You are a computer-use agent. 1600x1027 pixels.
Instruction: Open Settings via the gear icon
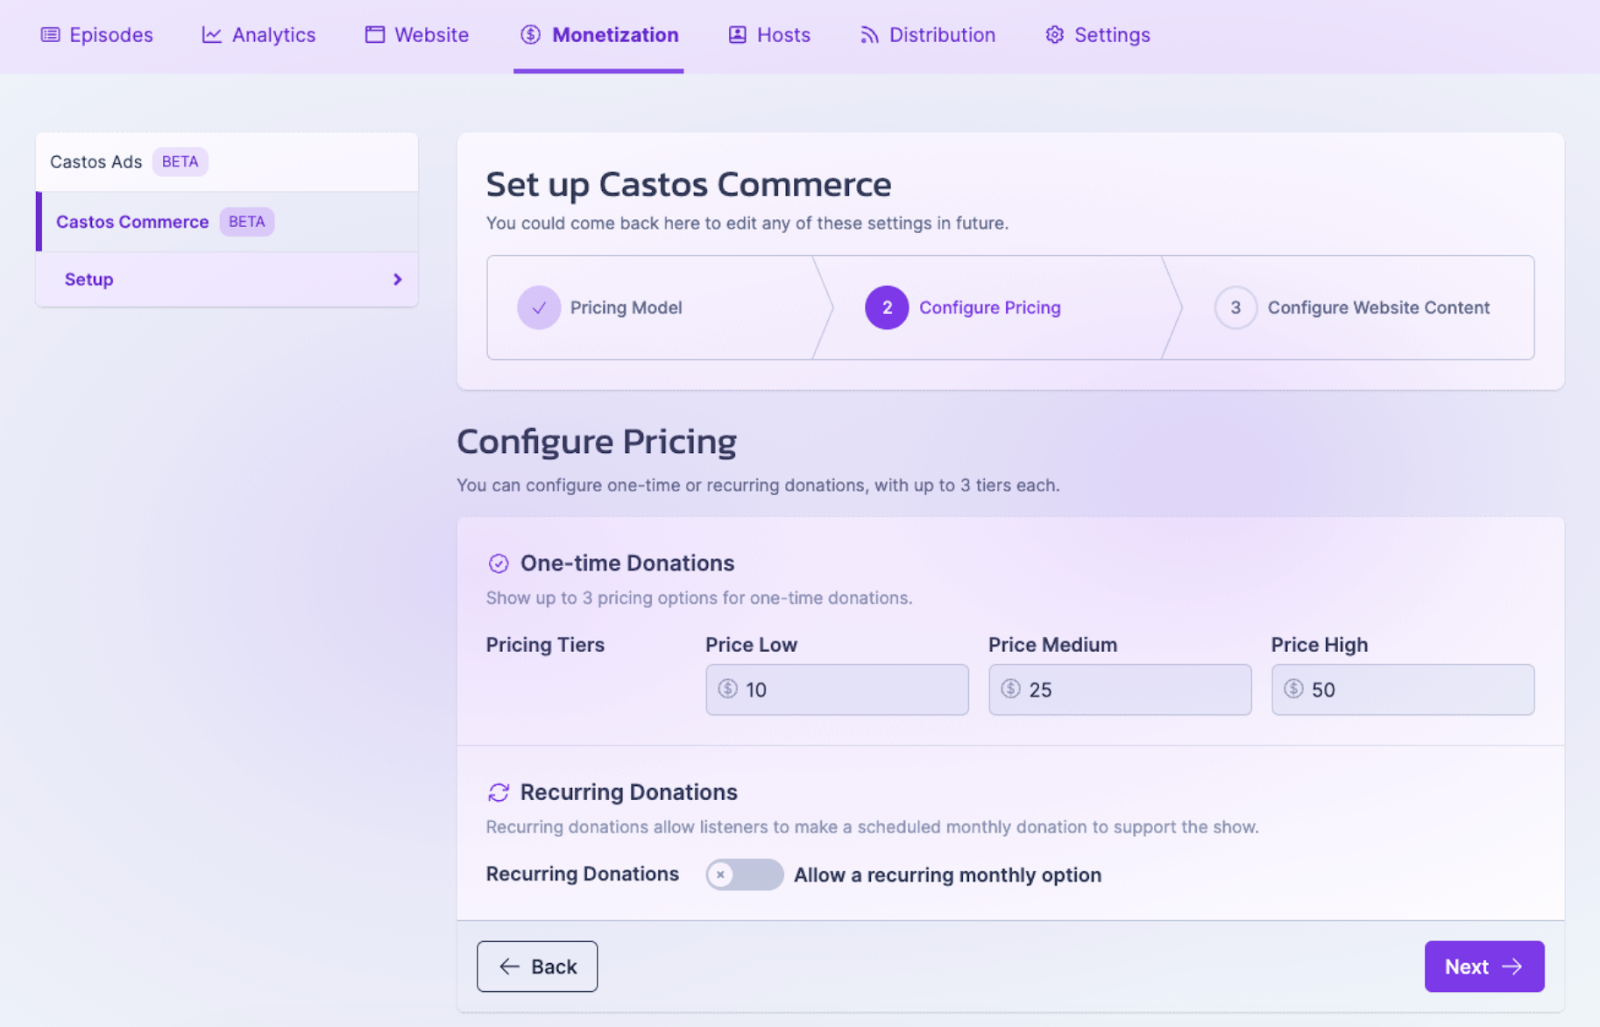click(1053, 34)
